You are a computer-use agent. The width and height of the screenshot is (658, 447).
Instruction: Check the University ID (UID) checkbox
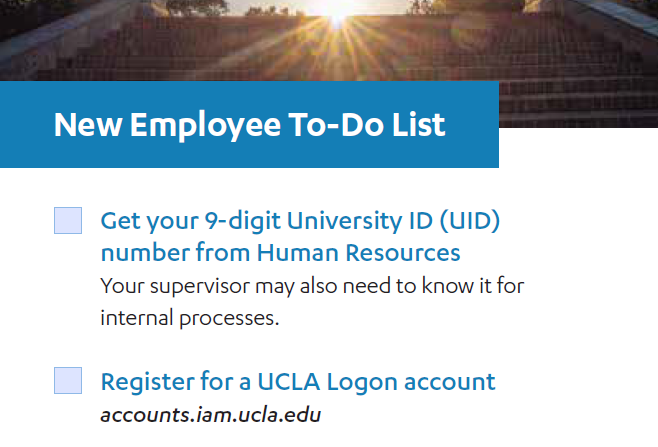point(68,220)
